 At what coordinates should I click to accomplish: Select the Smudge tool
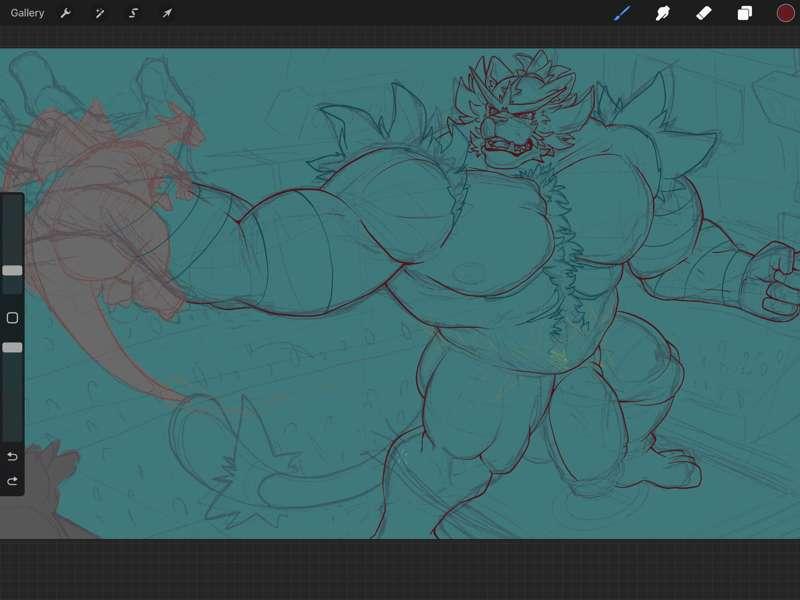[x=663, y=13]
